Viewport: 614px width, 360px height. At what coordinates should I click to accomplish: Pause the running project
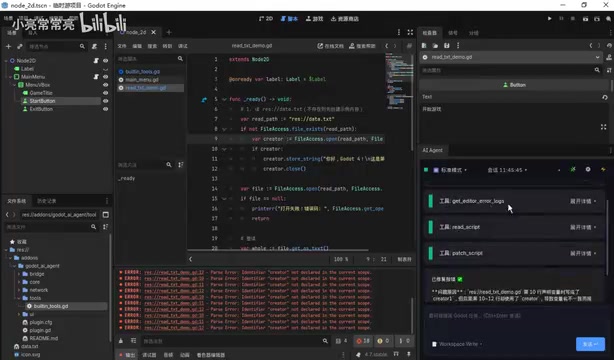point(561,18)
